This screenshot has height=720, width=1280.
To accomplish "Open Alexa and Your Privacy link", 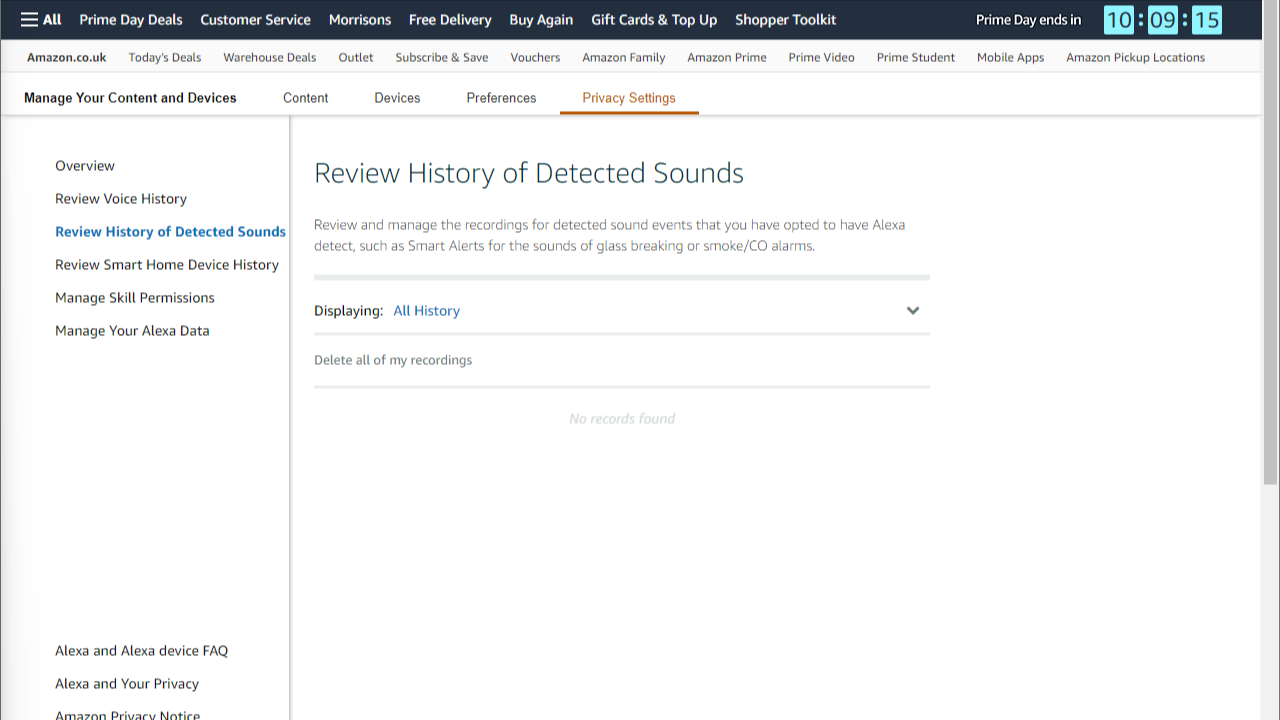I will [127, 684].
